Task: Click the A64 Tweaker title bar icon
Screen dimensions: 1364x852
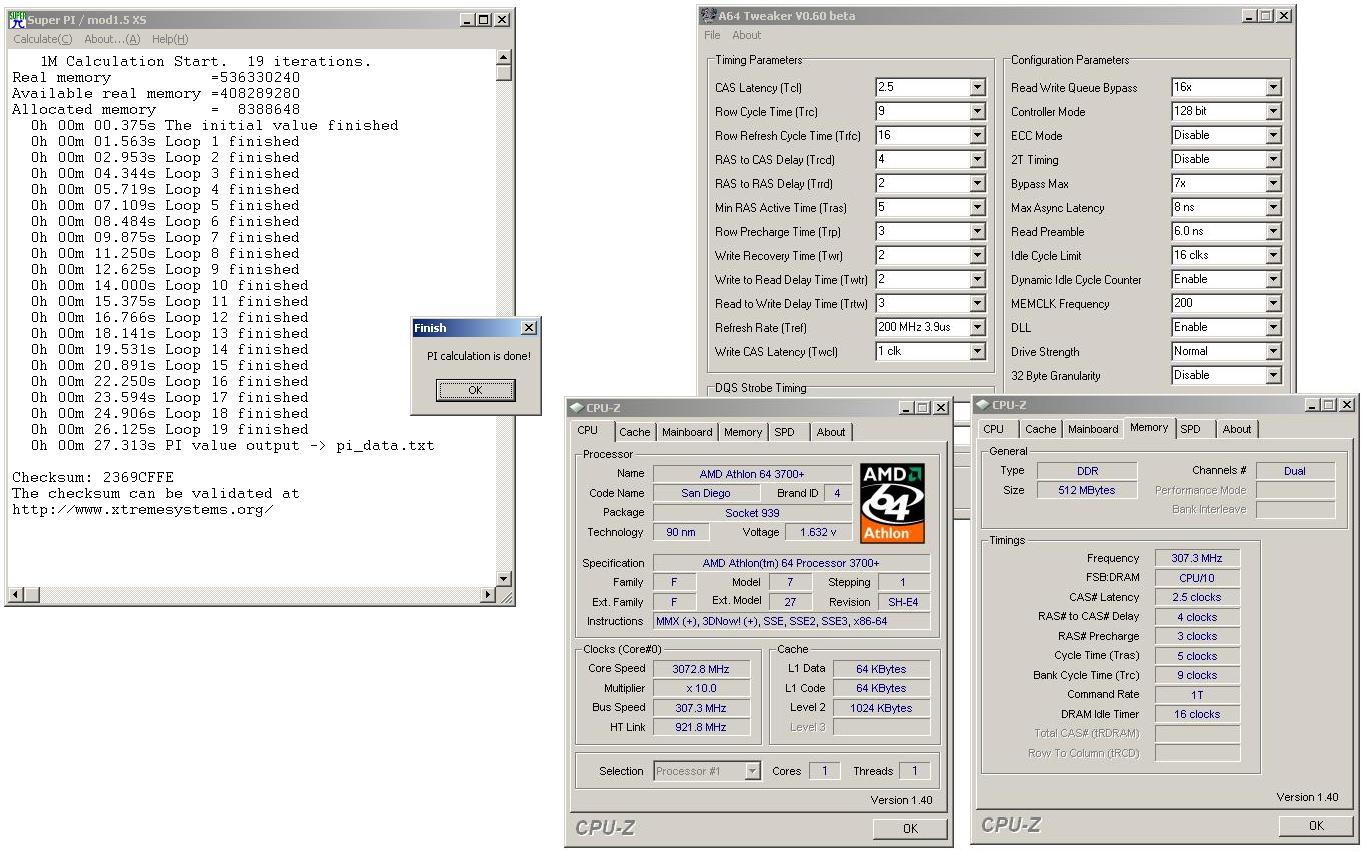Action: [x=708, y=15]
